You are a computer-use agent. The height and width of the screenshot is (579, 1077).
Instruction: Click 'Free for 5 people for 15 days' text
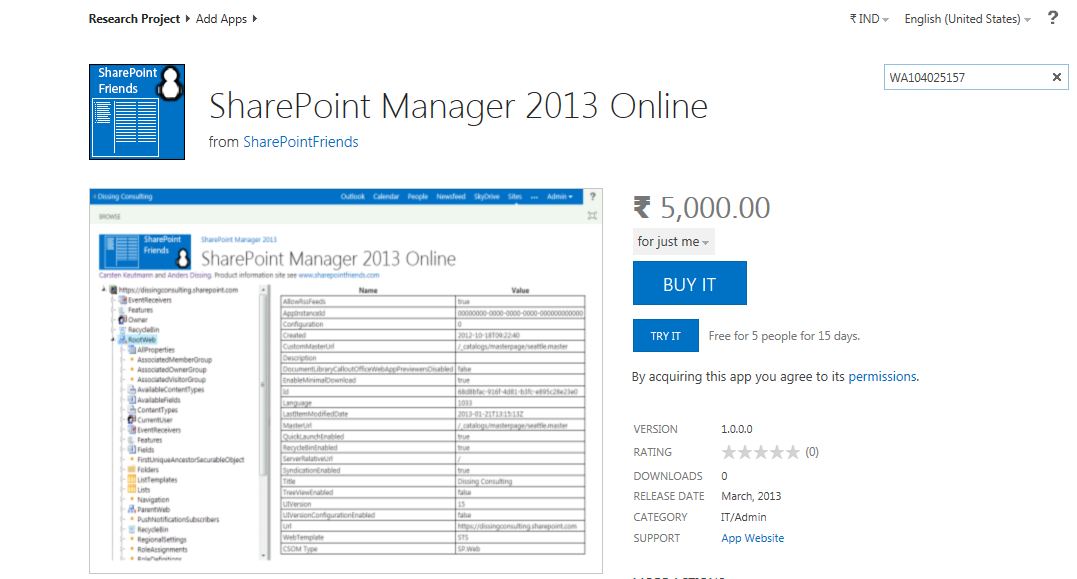click(784, 336)
